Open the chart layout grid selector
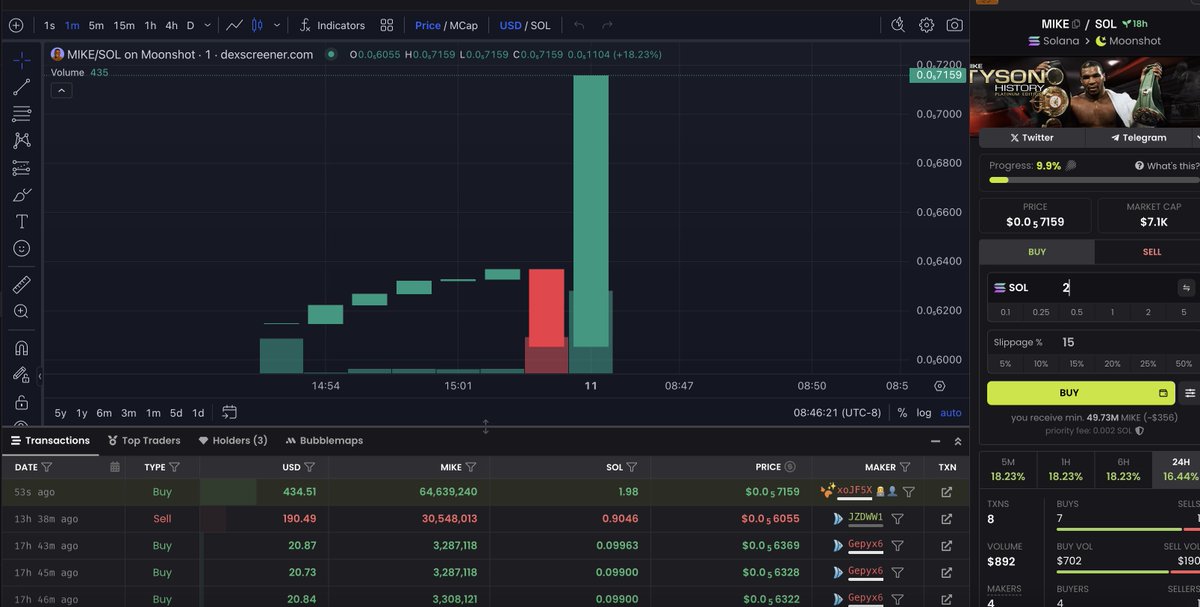This screenshot has height=607, width=1200. click(x=387, y=25)
